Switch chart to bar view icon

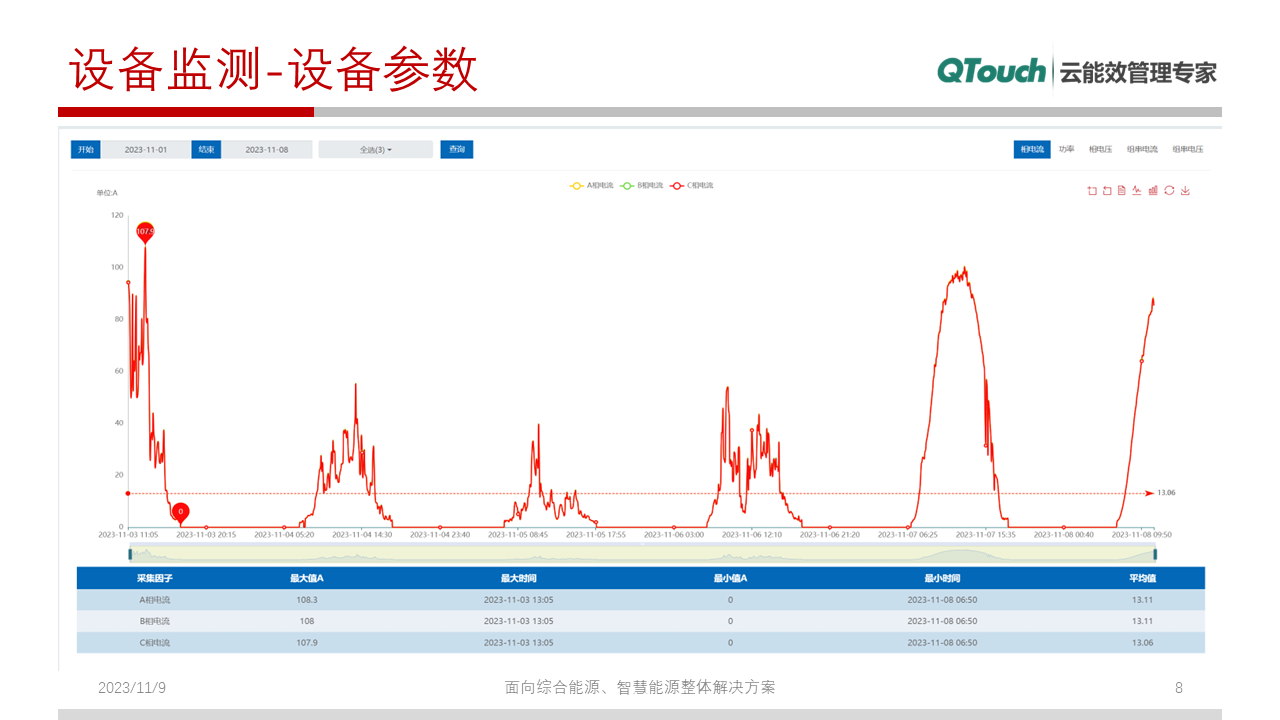pos(1153,190)
